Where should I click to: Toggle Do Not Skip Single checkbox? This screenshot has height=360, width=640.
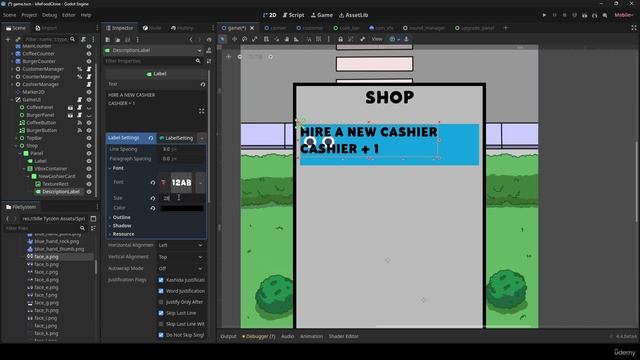pos(161,335)
